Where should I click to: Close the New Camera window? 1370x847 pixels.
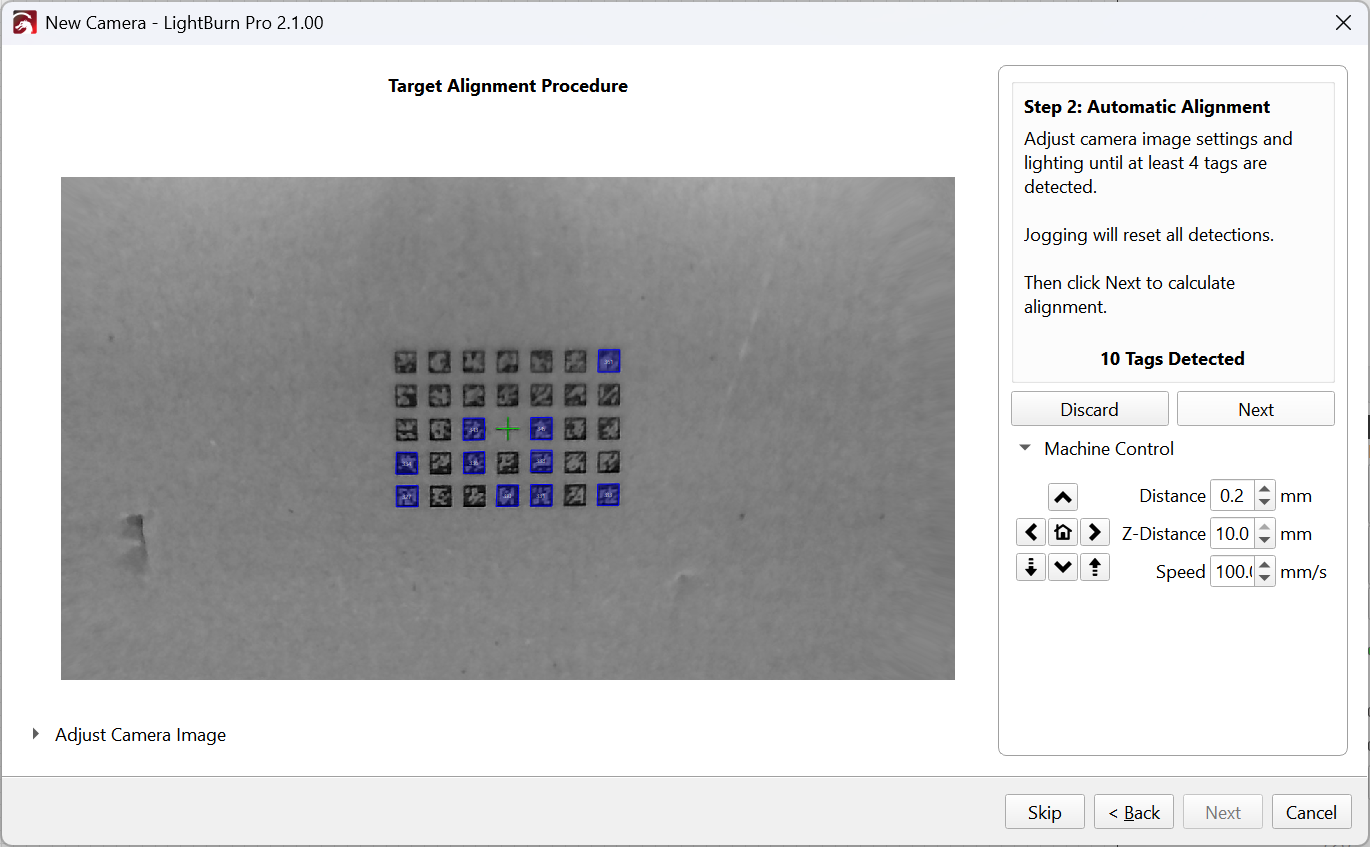click(1343, 22)
